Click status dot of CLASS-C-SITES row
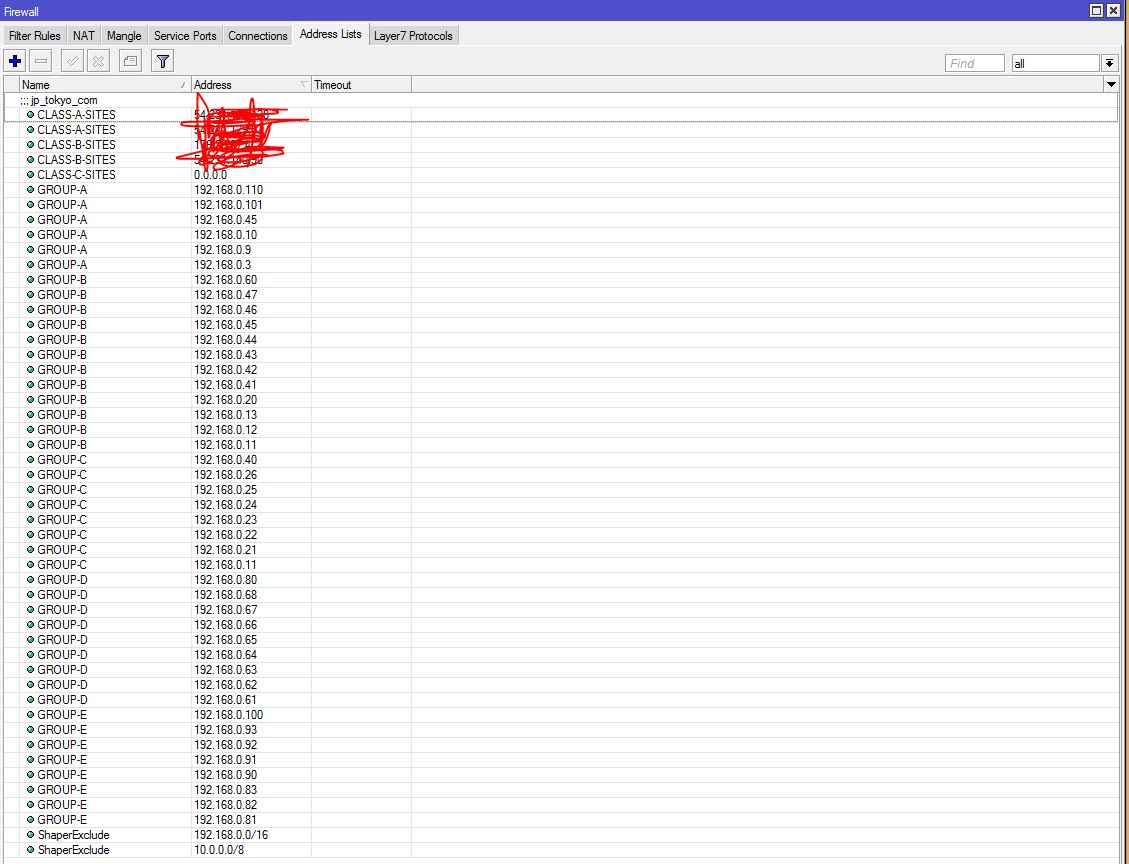Image resolution: width=1129 pixels, height=864 pixels. pos(30,174)
